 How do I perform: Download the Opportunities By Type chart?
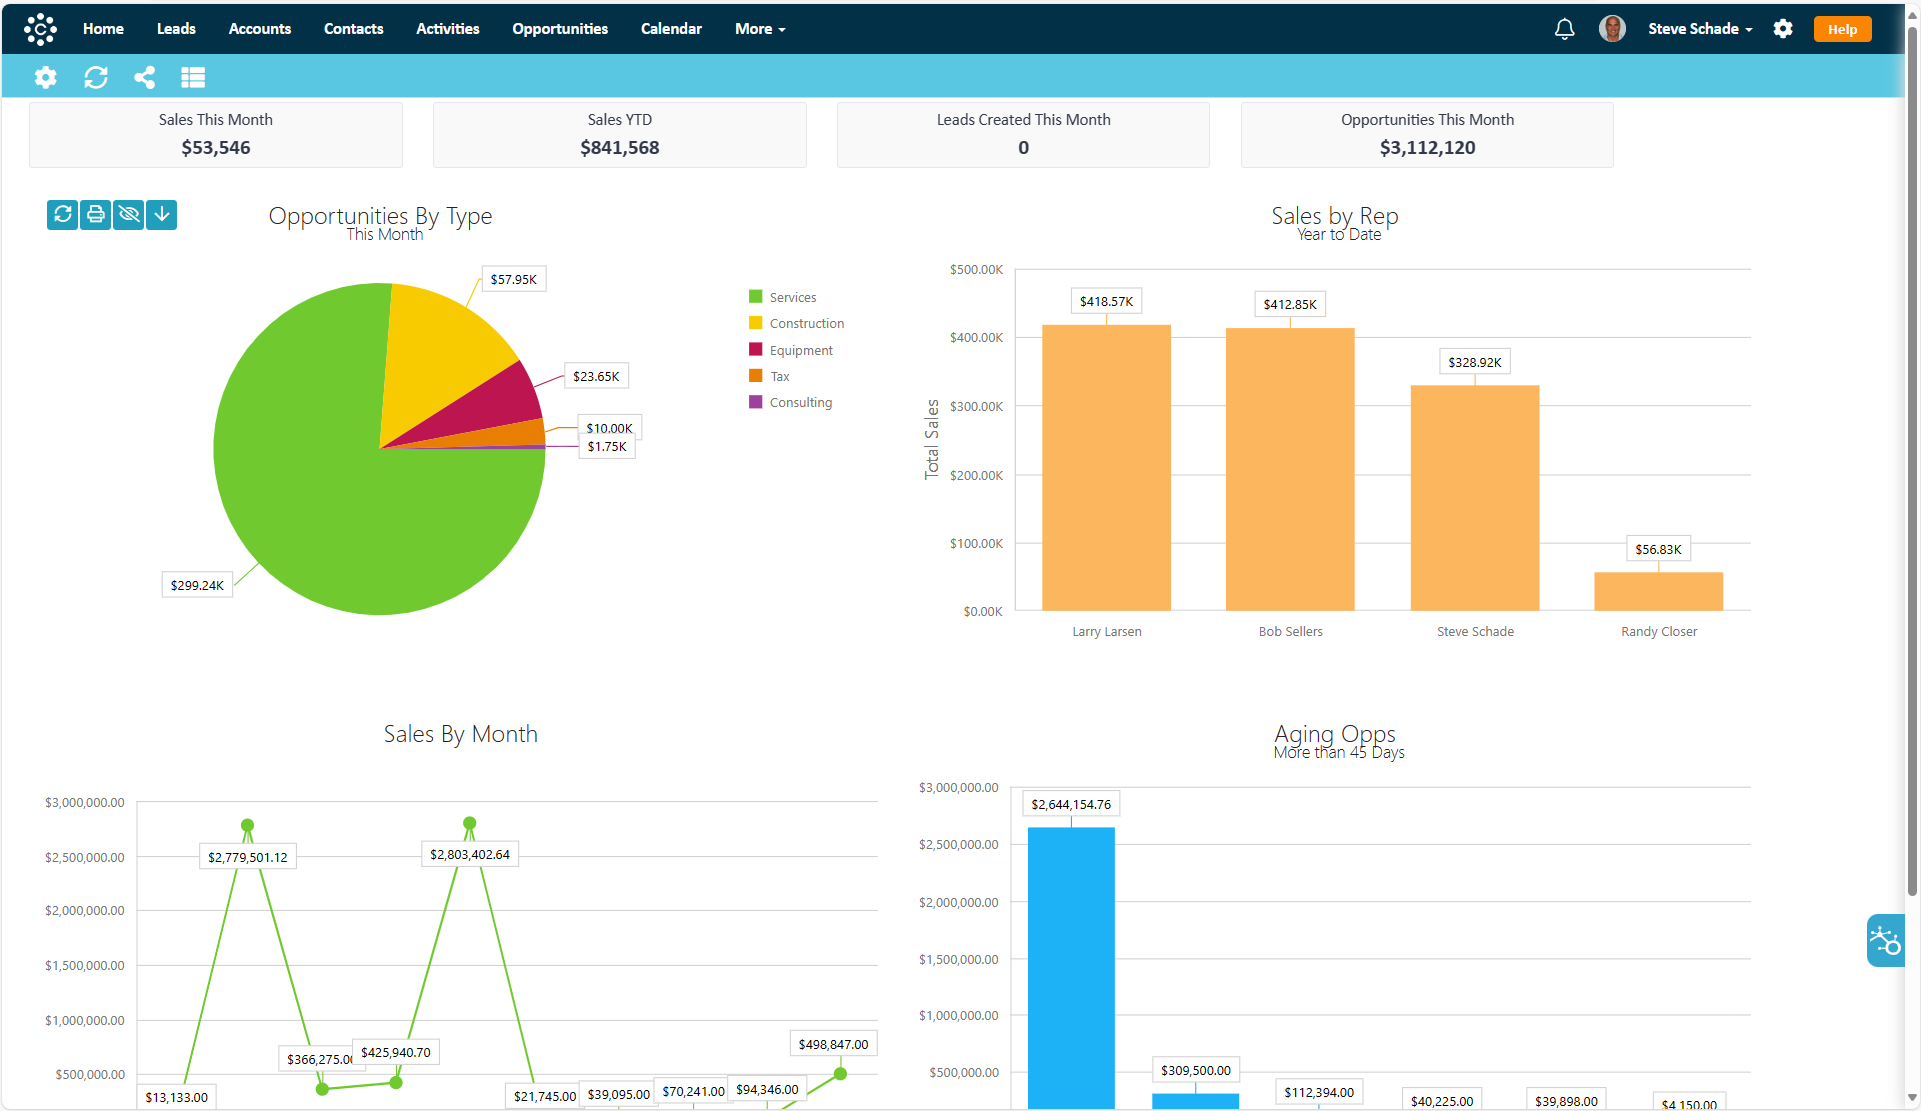[162, 214]
